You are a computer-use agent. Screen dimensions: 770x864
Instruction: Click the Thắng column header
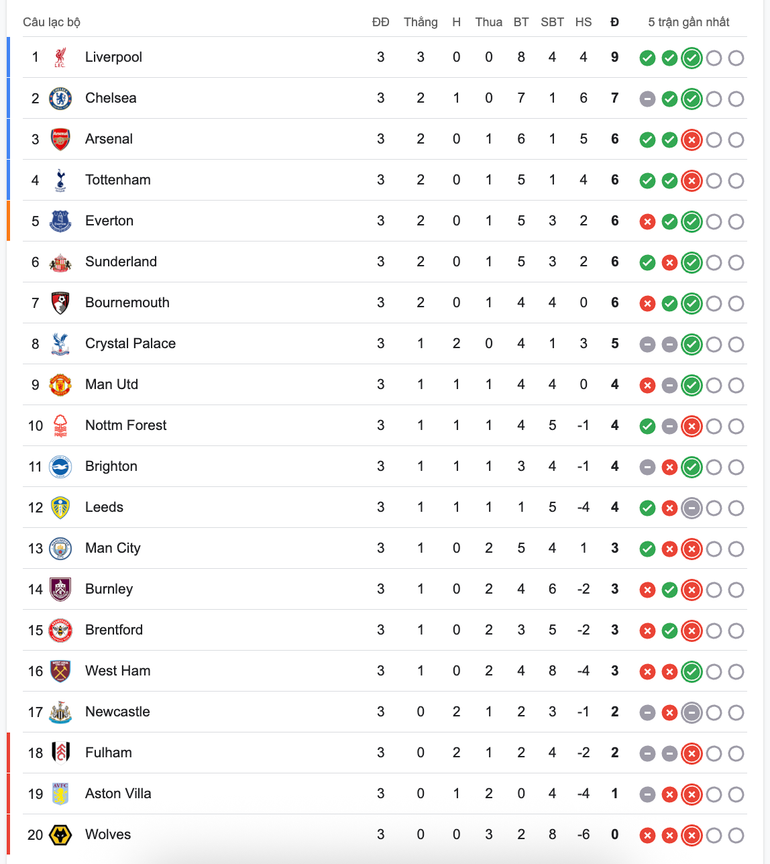[421, 23]
